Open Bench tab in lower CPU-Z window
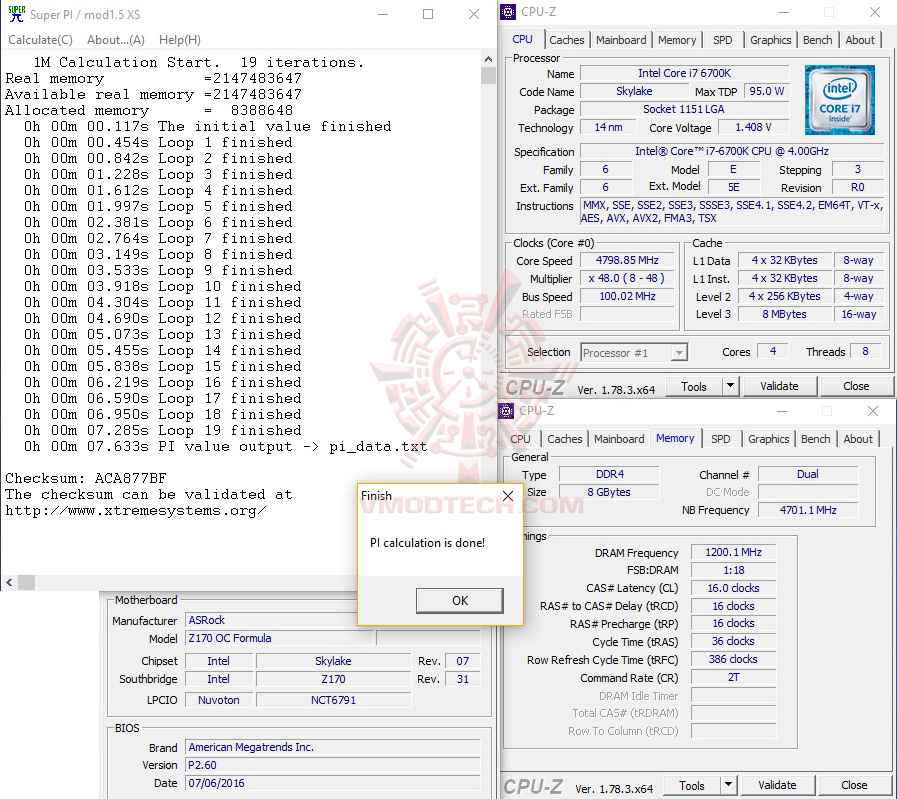This screenshot has width=897, height=799. 815,439
